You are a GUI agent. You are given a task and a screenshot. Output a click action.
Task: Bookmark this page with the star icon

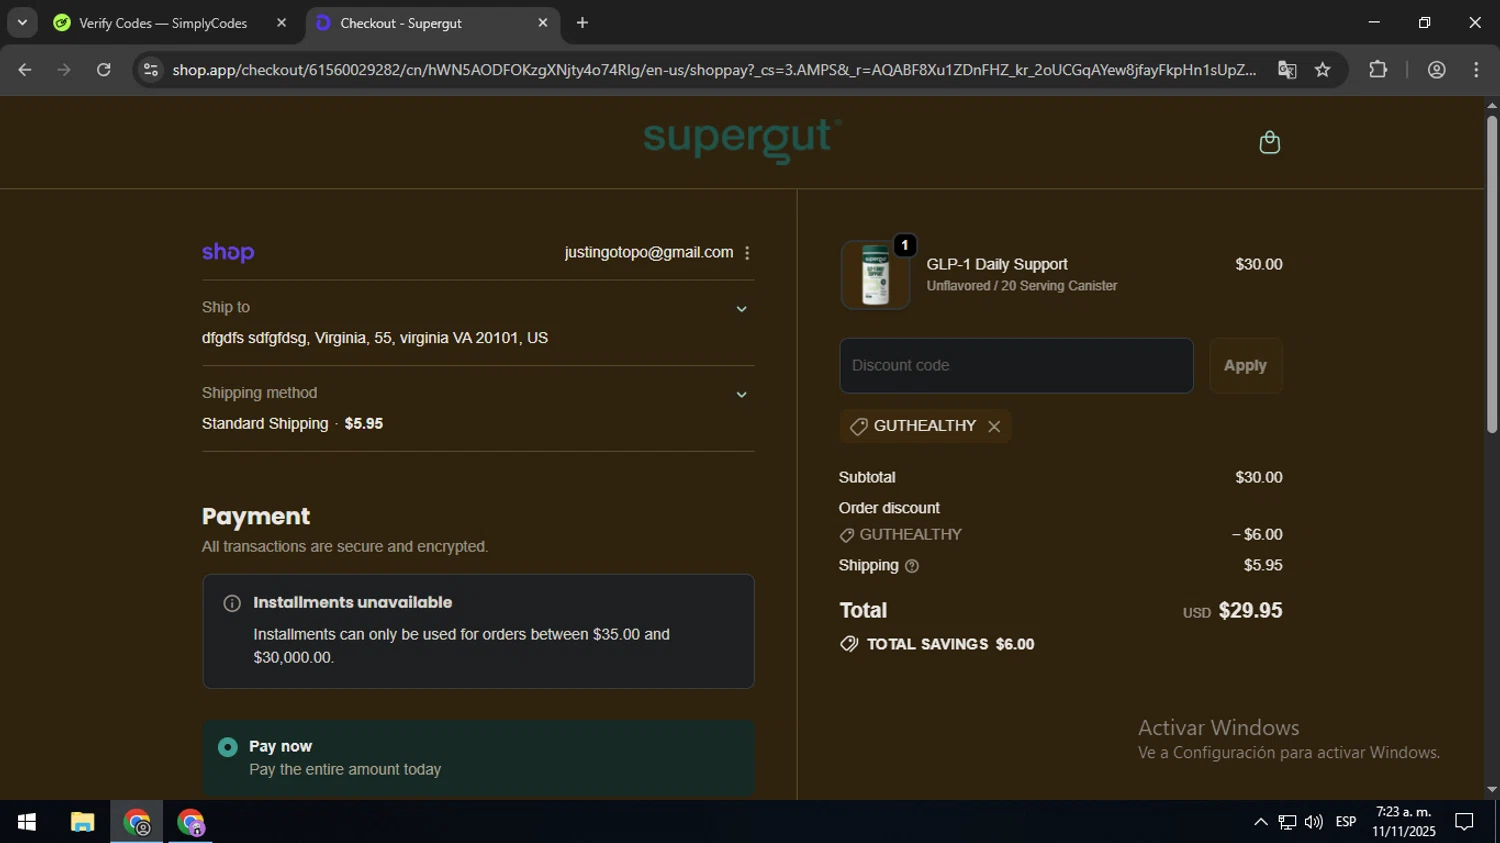coord(1323,70)
